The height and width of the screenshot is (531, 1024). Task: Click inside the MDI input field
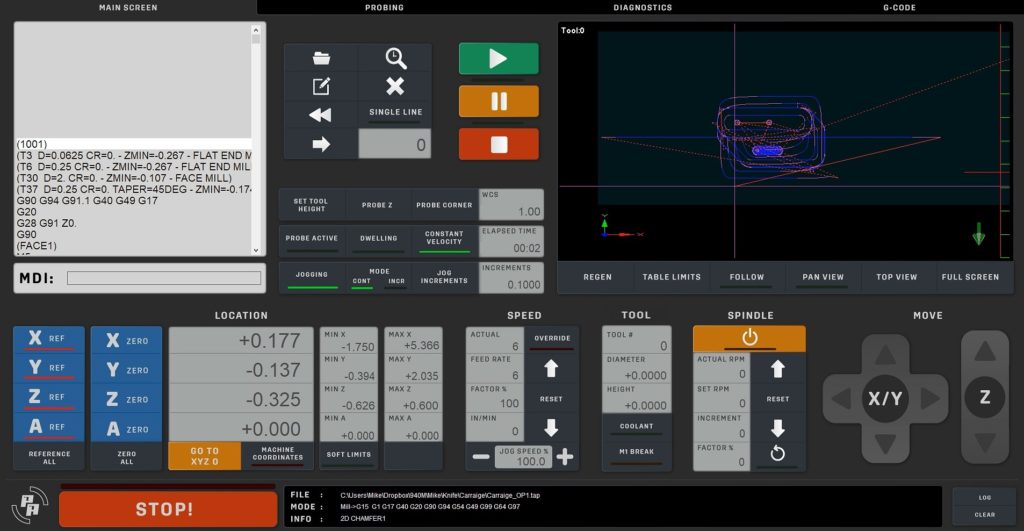[x=163, y=278]
